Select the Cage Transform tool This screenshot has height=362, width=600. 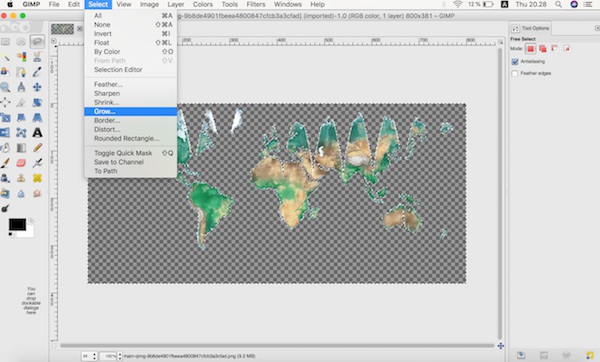[21, 133]
